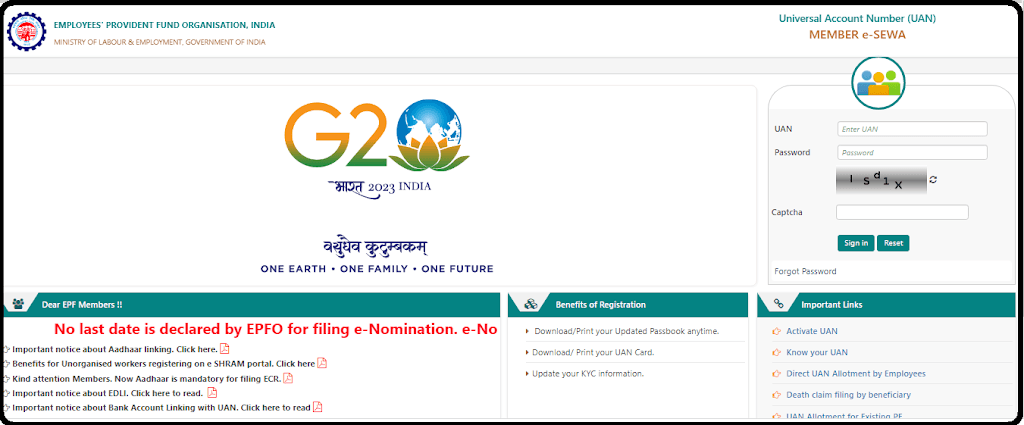Focus the Enter UAN field

[912, 129]
